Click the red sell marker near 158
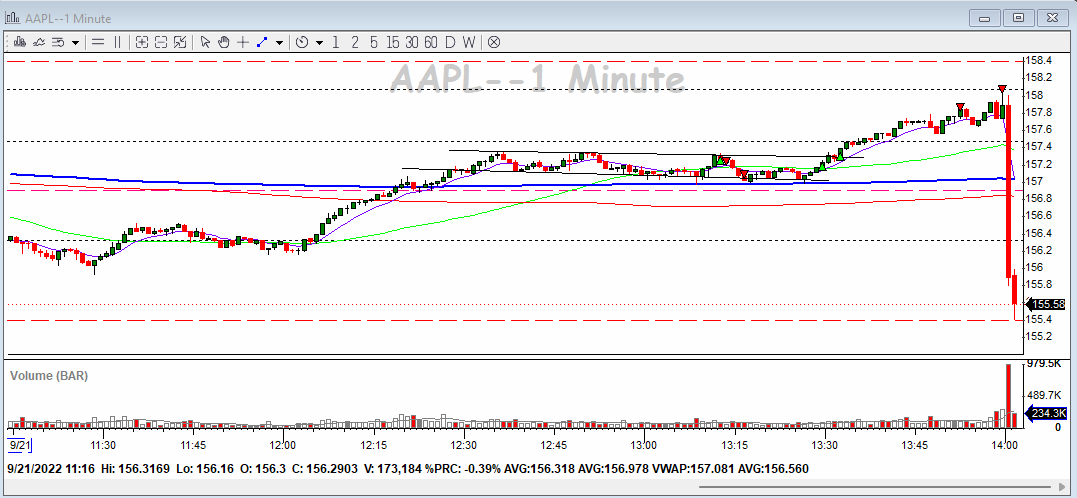This screenshot has width=1077, height=498. coord(1002,89)
